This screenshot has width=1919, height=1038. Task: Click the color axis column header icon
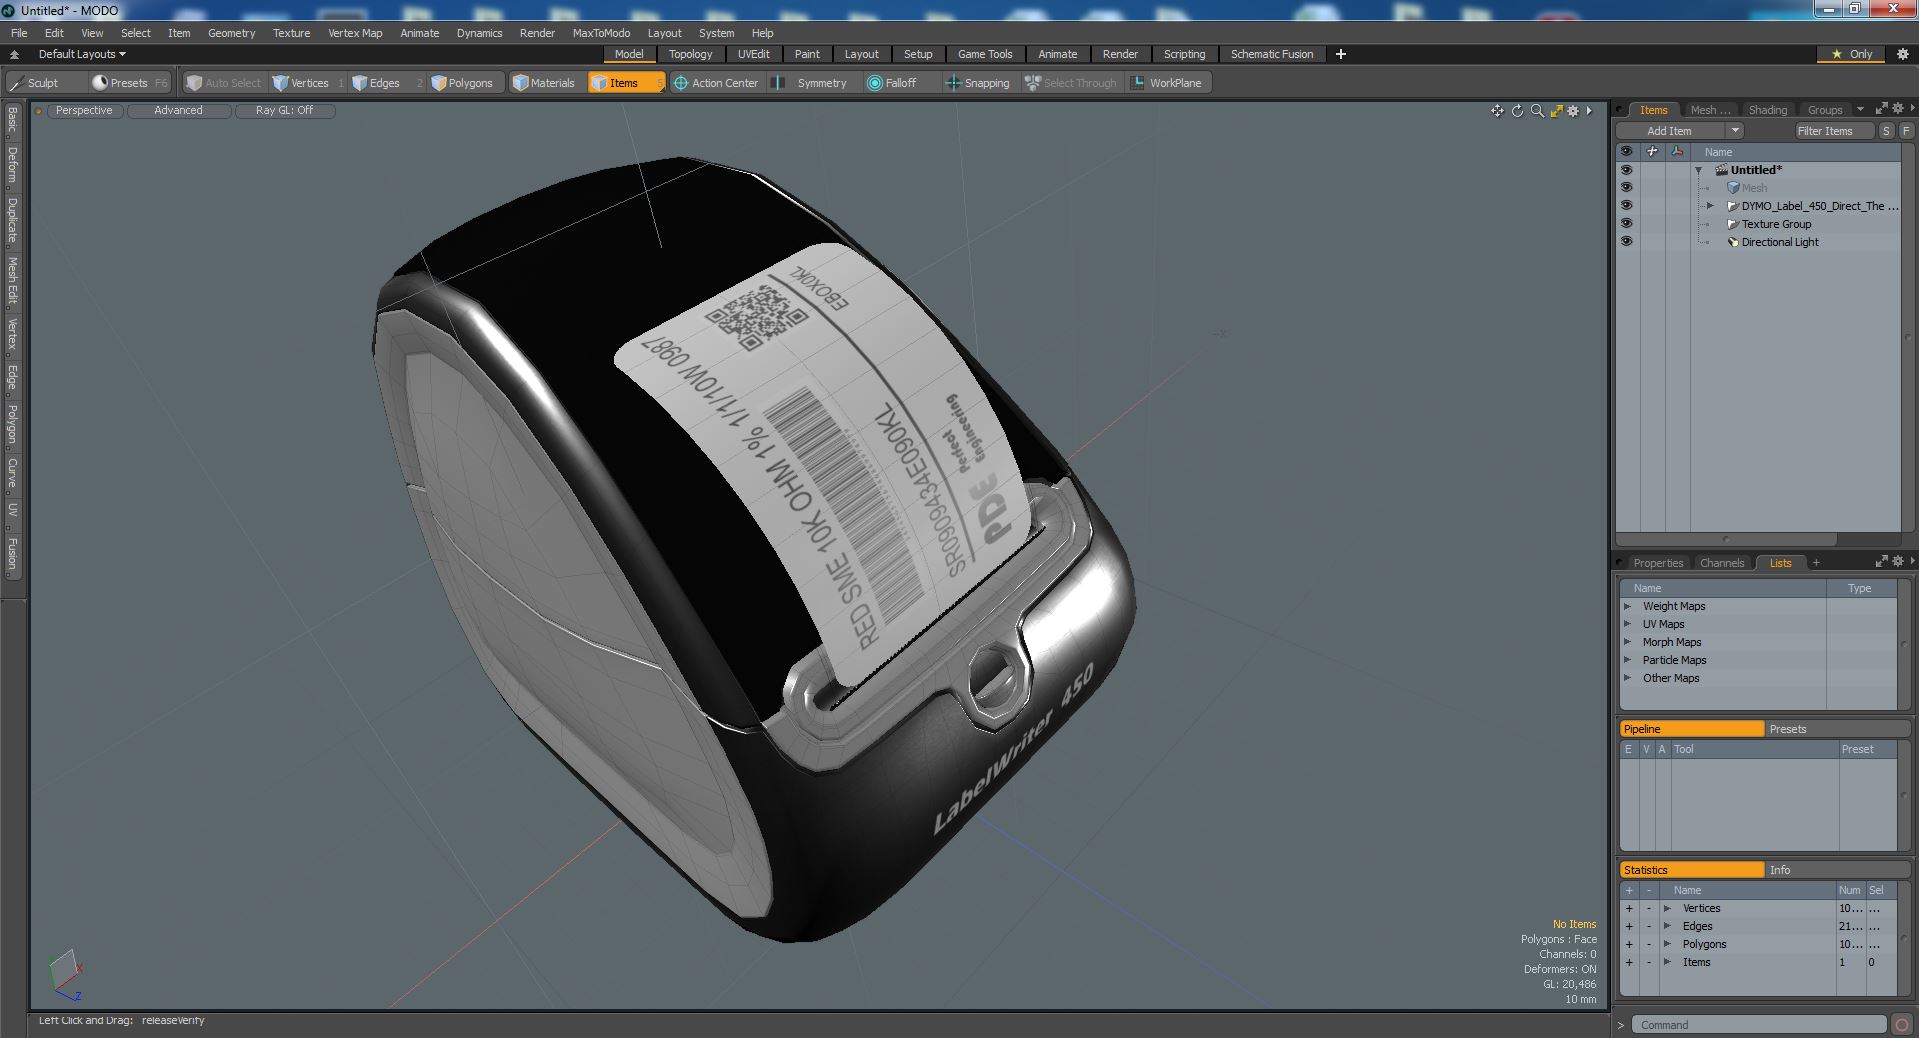tap(1677, 152)
